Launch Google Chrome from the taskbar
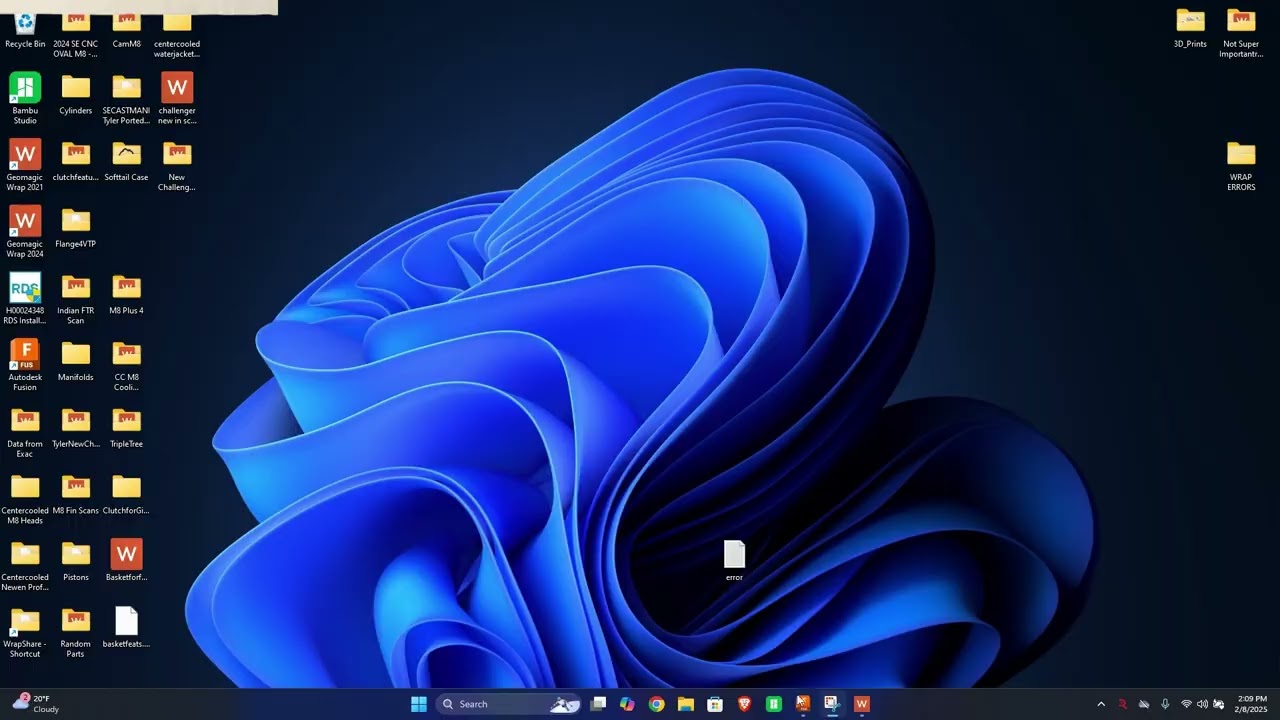This screenshot has height=720, width=1280. tap(656, 704)
